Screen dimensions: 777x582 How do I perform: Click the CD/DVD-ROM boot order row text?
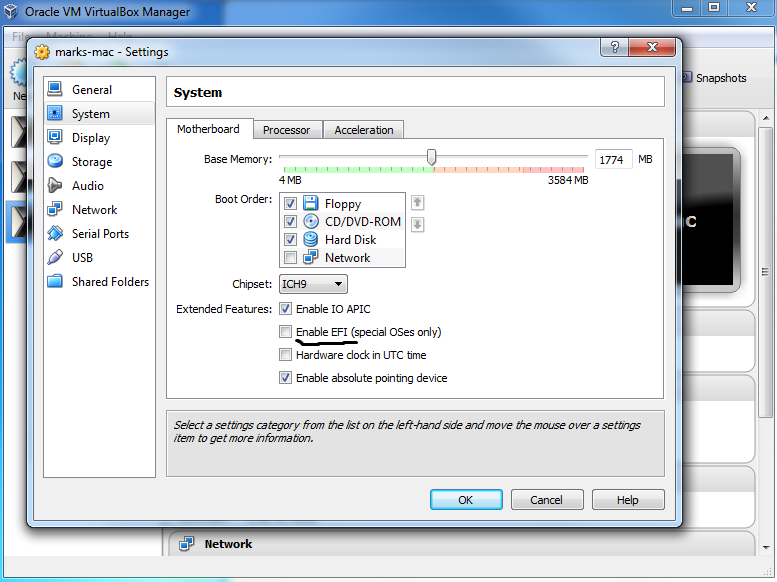pyautogui.click(x=363, y=222)
